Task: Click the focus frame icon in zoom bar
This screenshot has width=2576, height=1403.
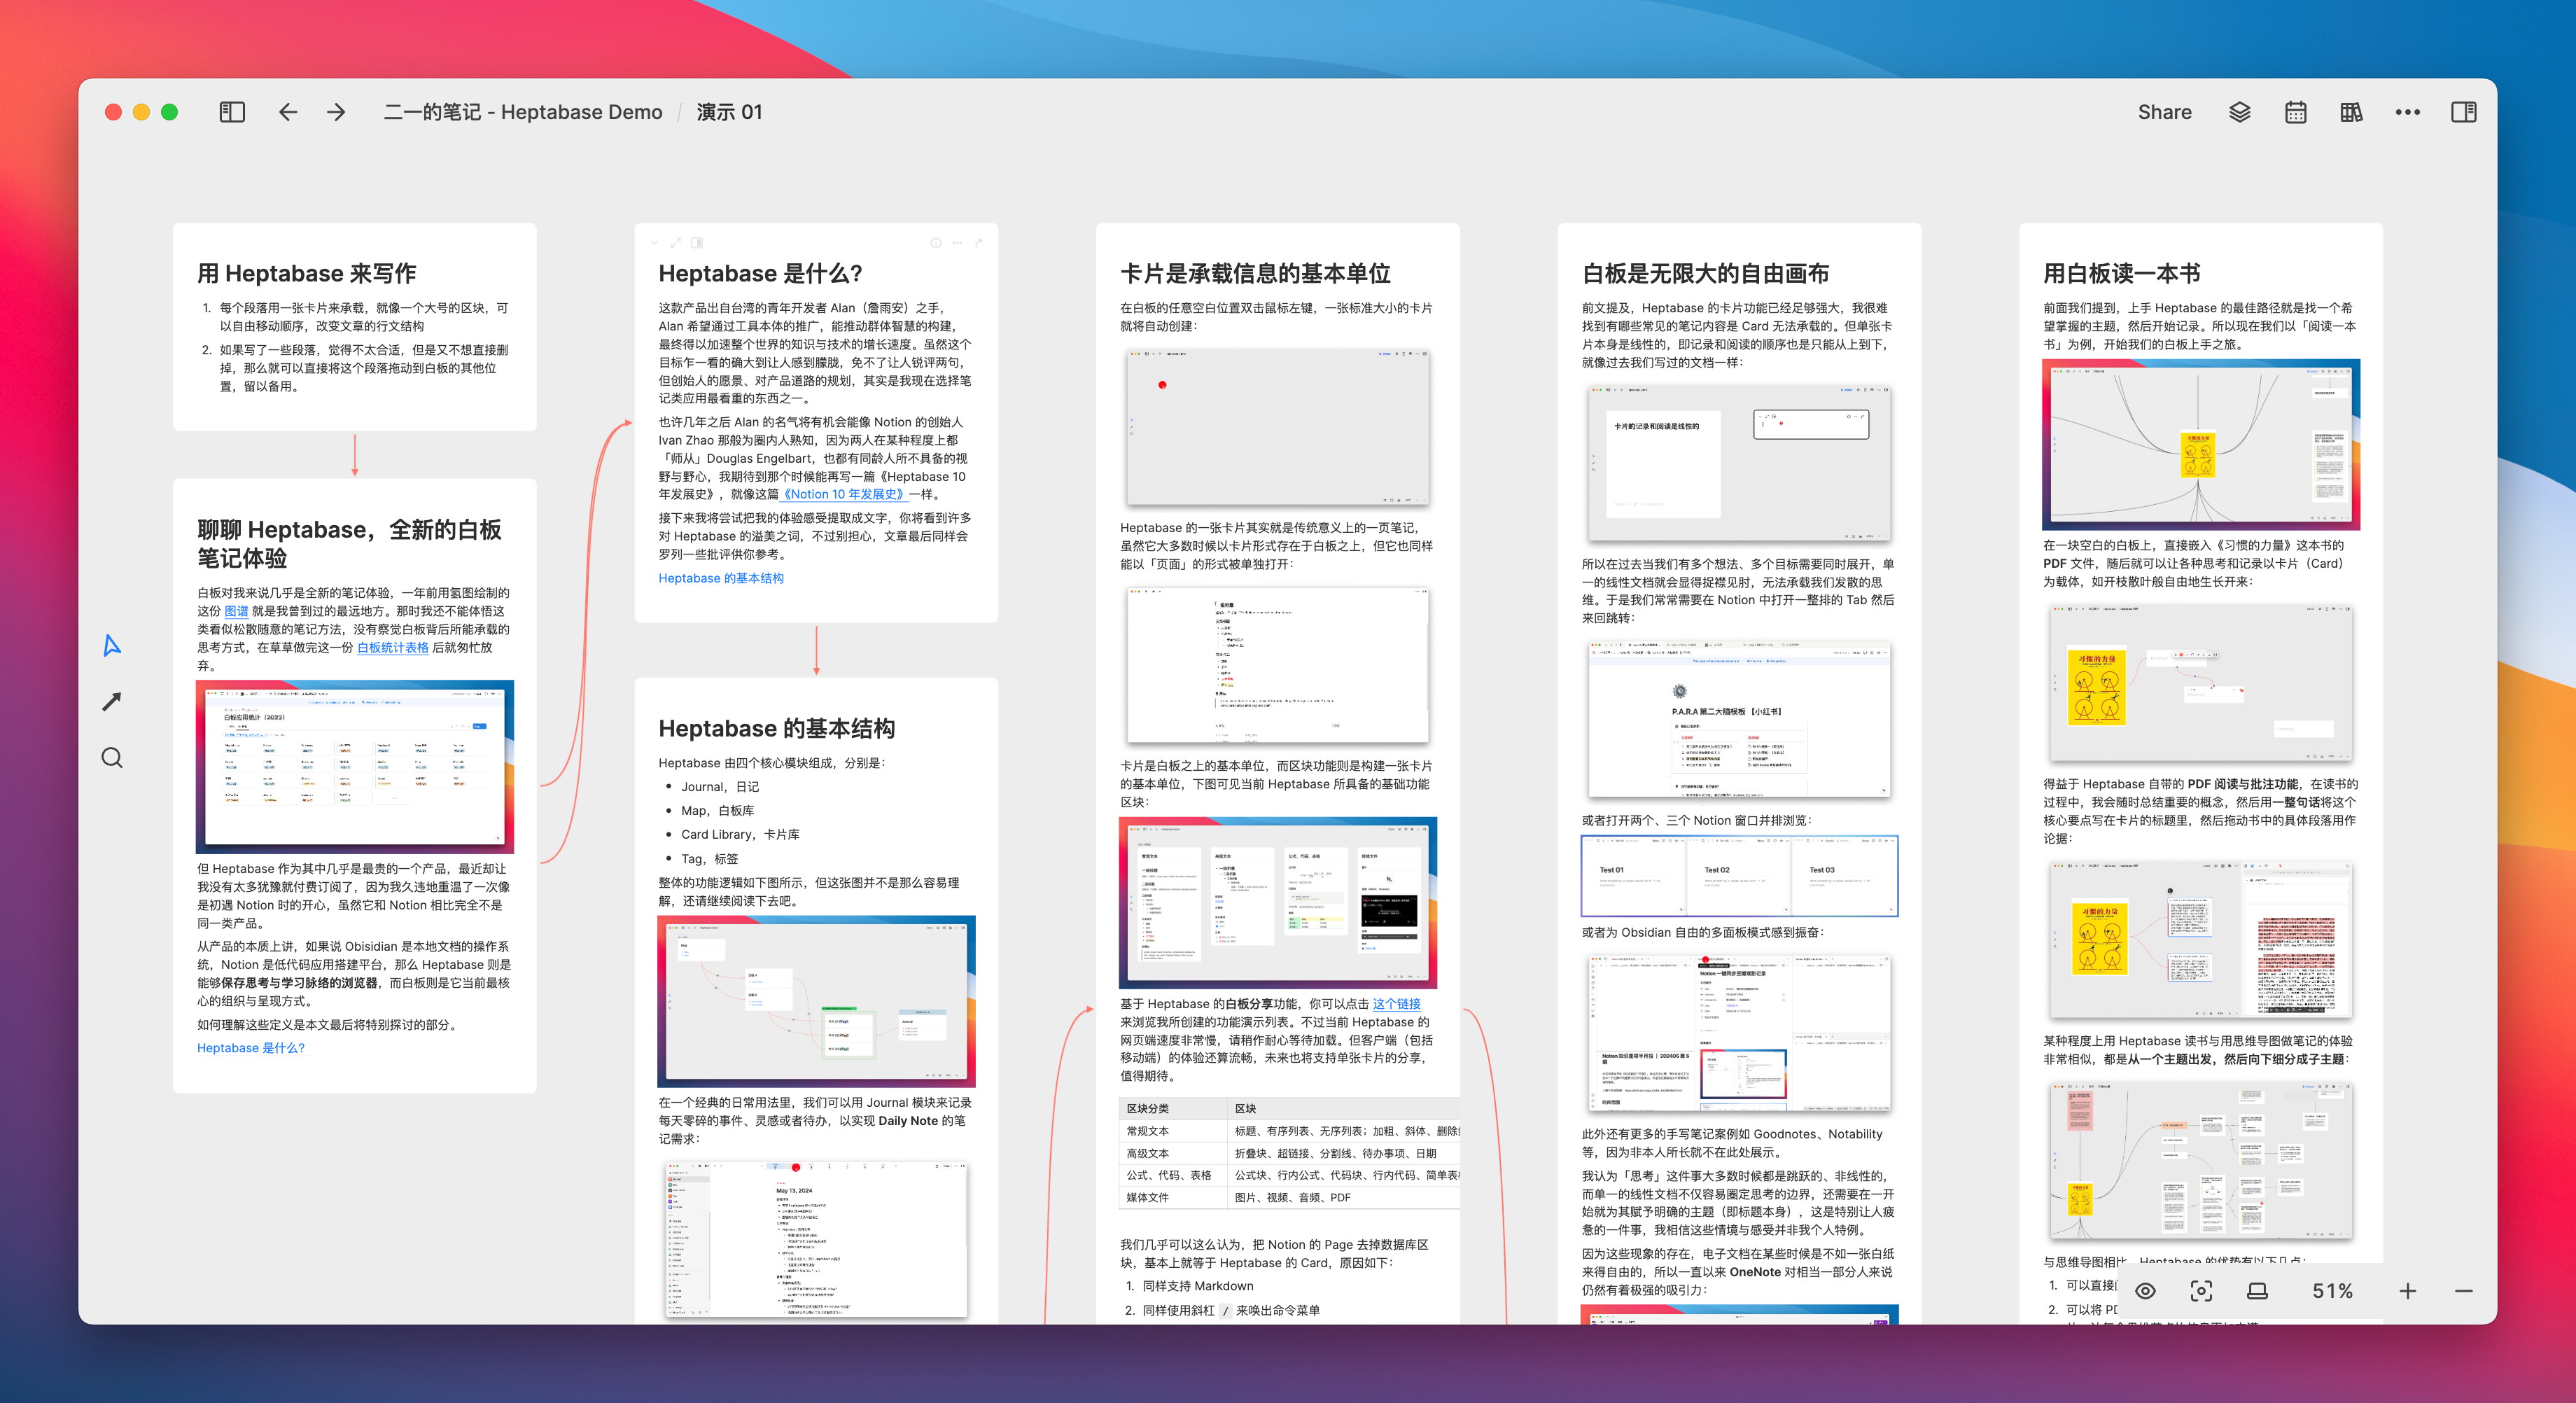Action: (x=2201, y=1291)
